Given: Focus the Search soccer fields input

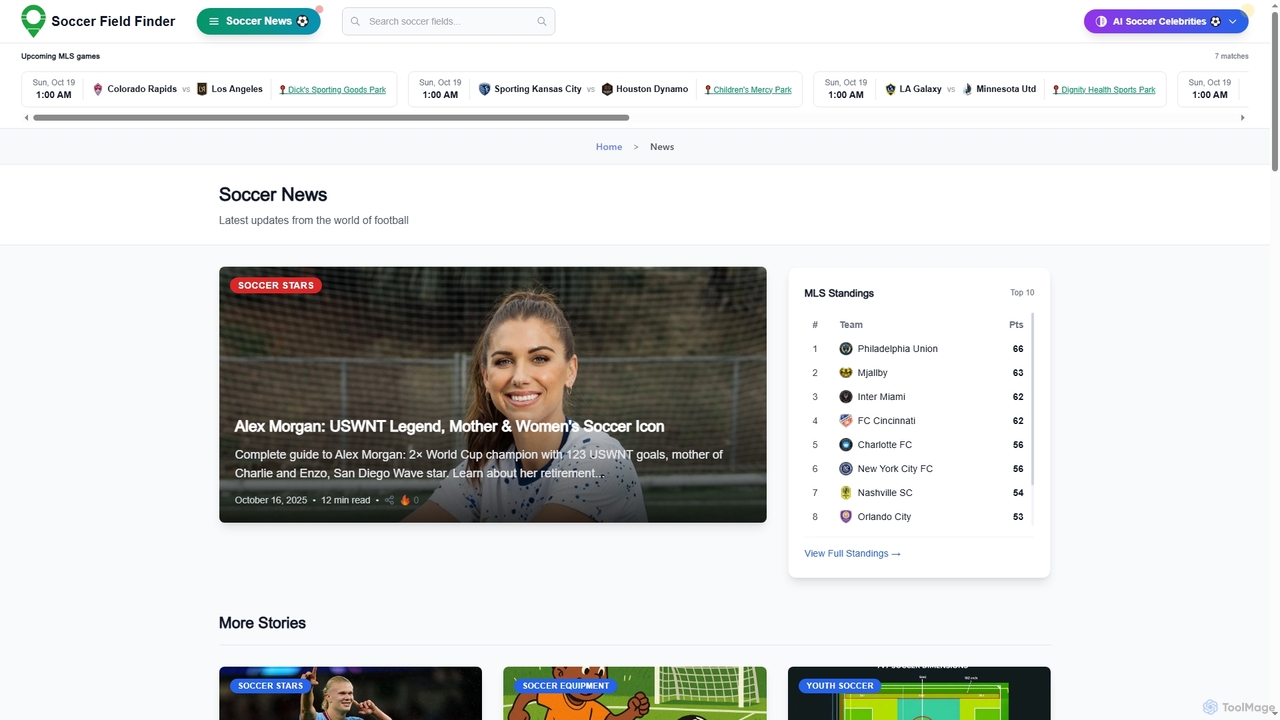Looking at the screenshot, I should 448,21.
